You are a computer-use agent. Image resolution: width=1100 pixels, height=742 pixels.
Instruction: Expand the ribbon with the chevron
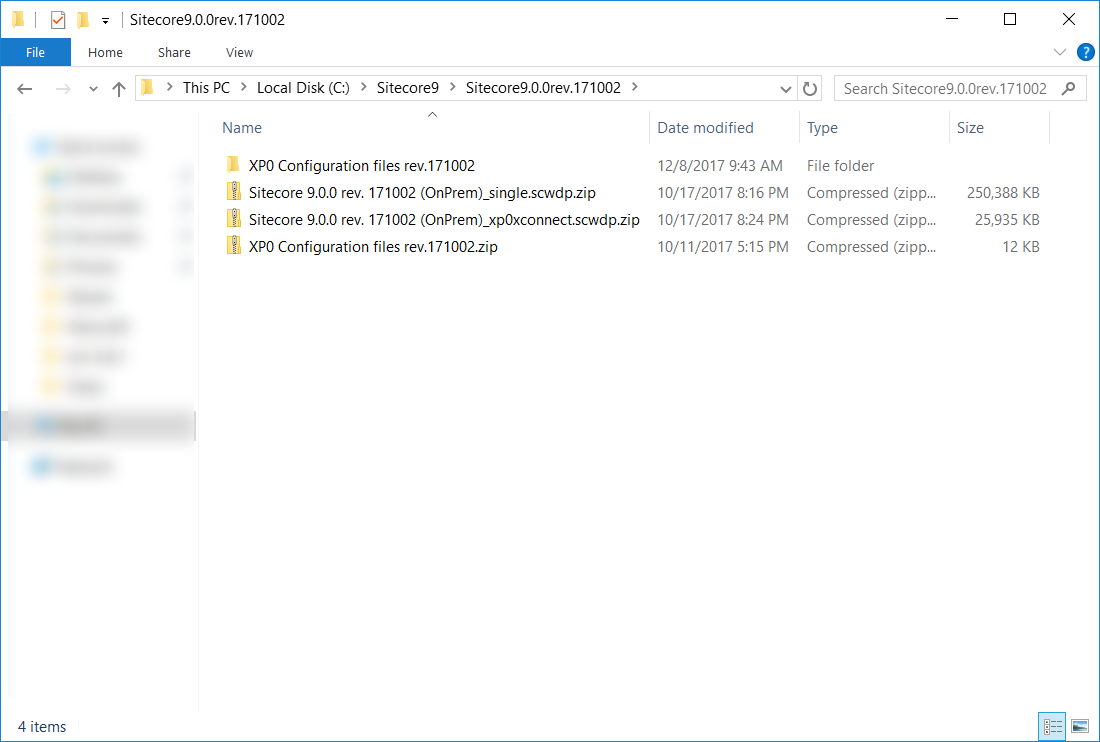pos(1059,53)
